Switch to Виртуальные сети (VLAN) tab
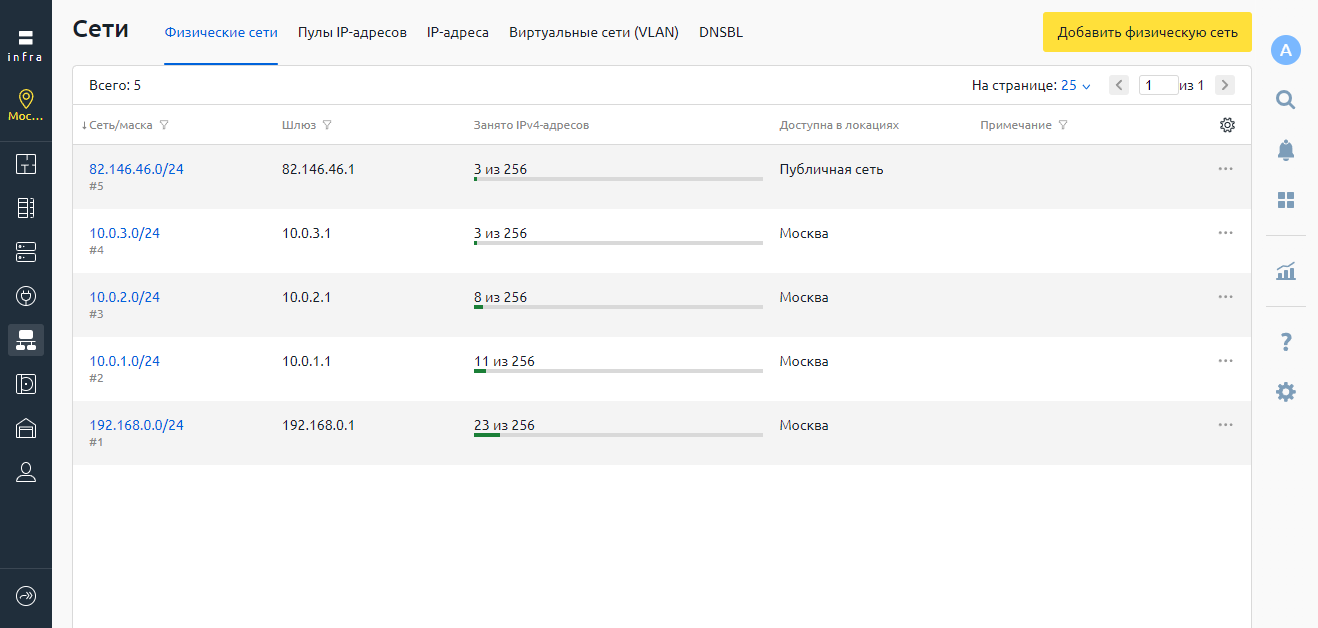 (x=593, y=33)
